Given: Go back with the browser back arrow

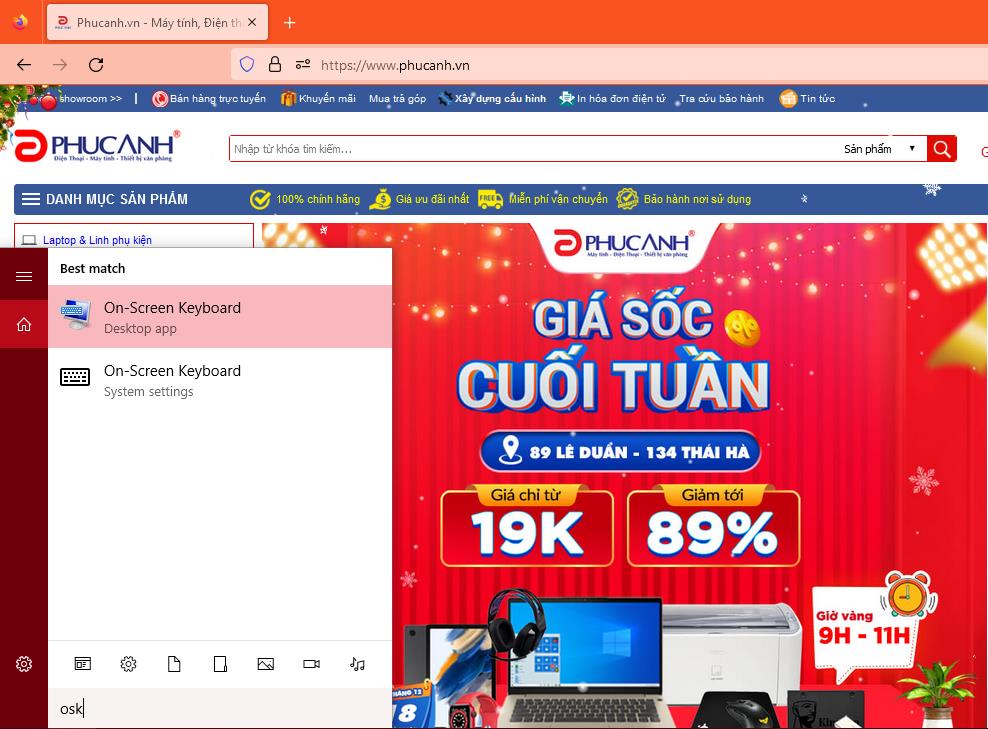Looking at the screenshot, I should [x=24, y=64].
